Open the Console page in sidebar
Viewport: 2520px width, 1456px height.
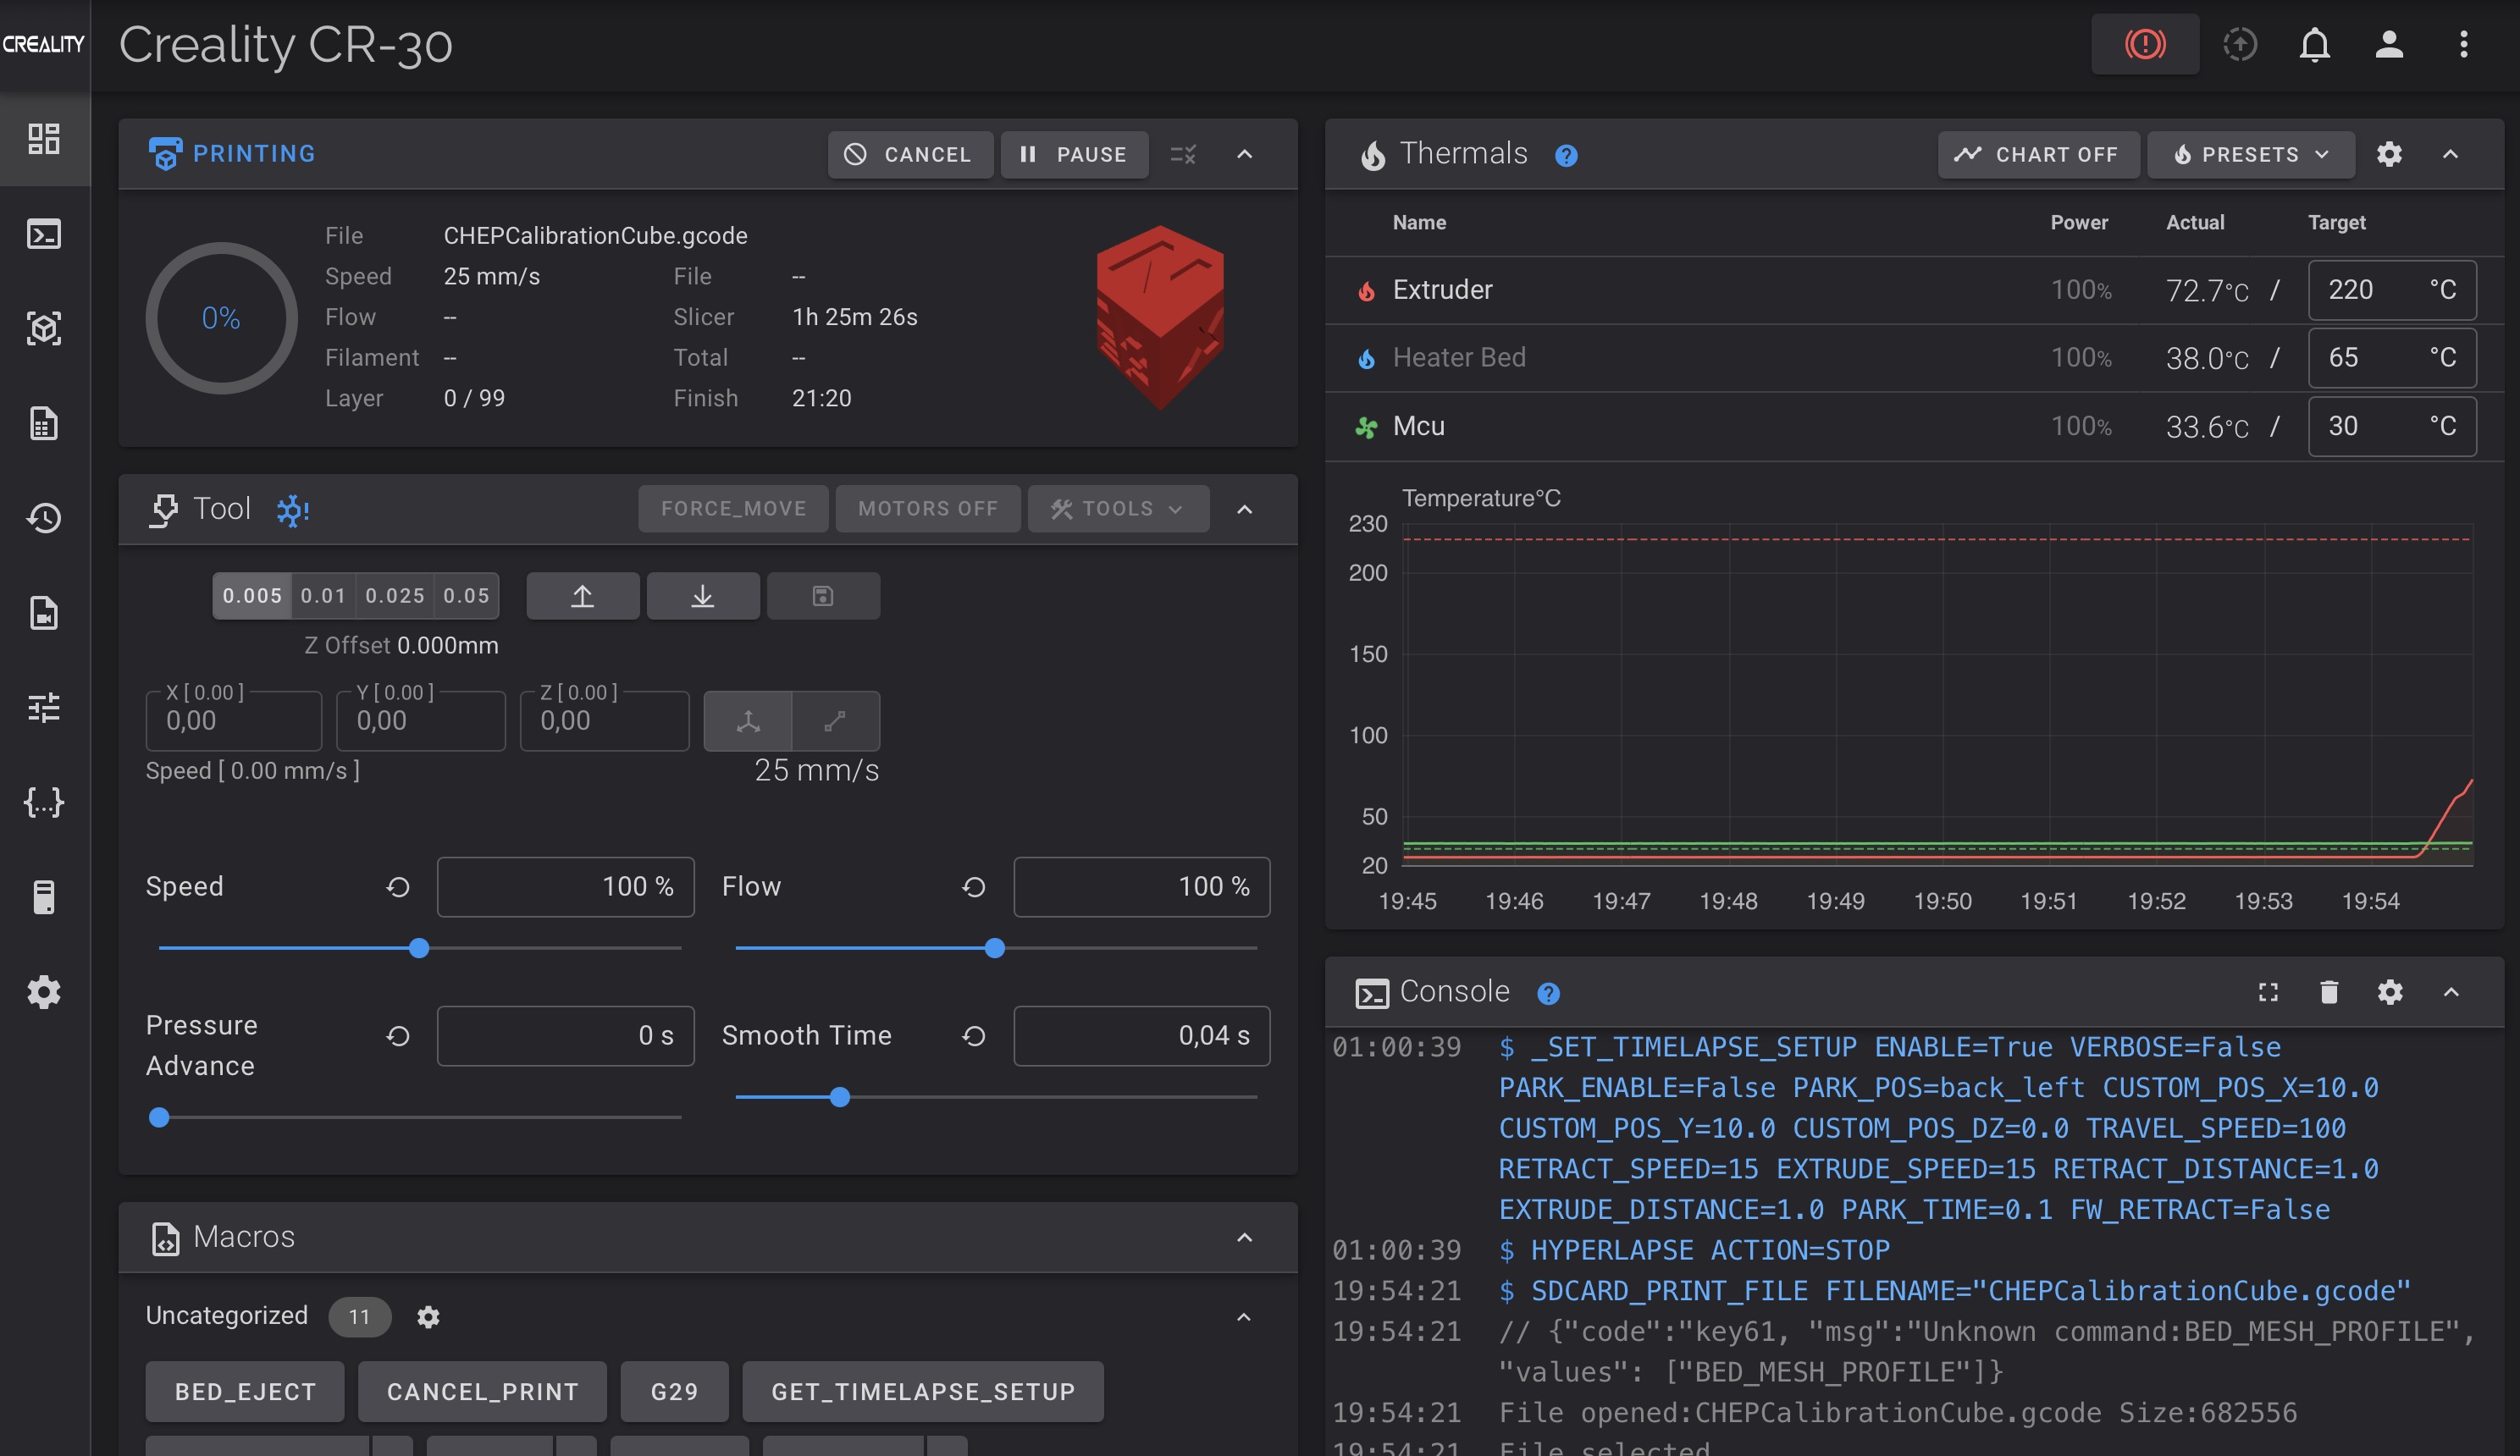click(x=44, y=234)
